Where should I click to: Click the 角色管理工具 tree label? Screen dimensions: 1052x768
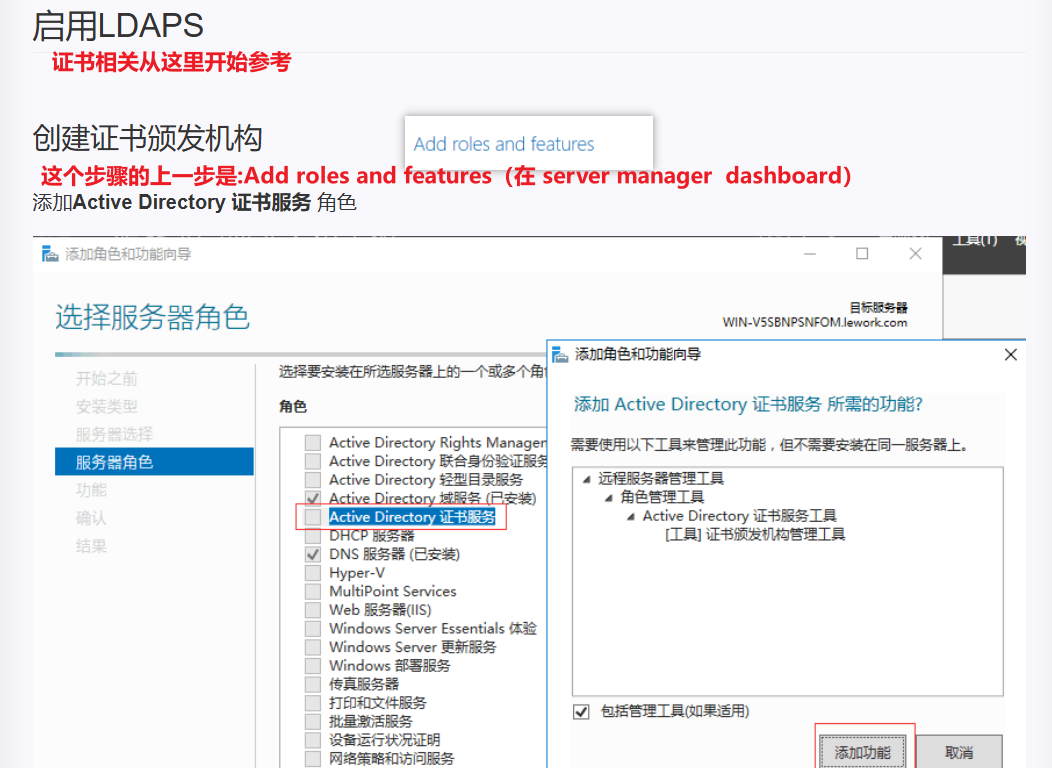[x=662, y=498]
